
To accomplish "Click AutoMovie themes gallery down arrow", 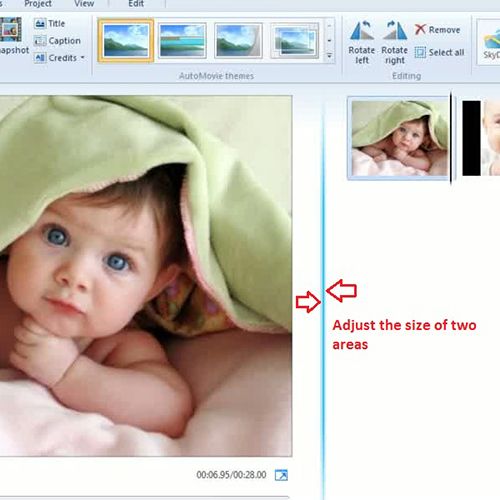I will click(x=329, y=41).
